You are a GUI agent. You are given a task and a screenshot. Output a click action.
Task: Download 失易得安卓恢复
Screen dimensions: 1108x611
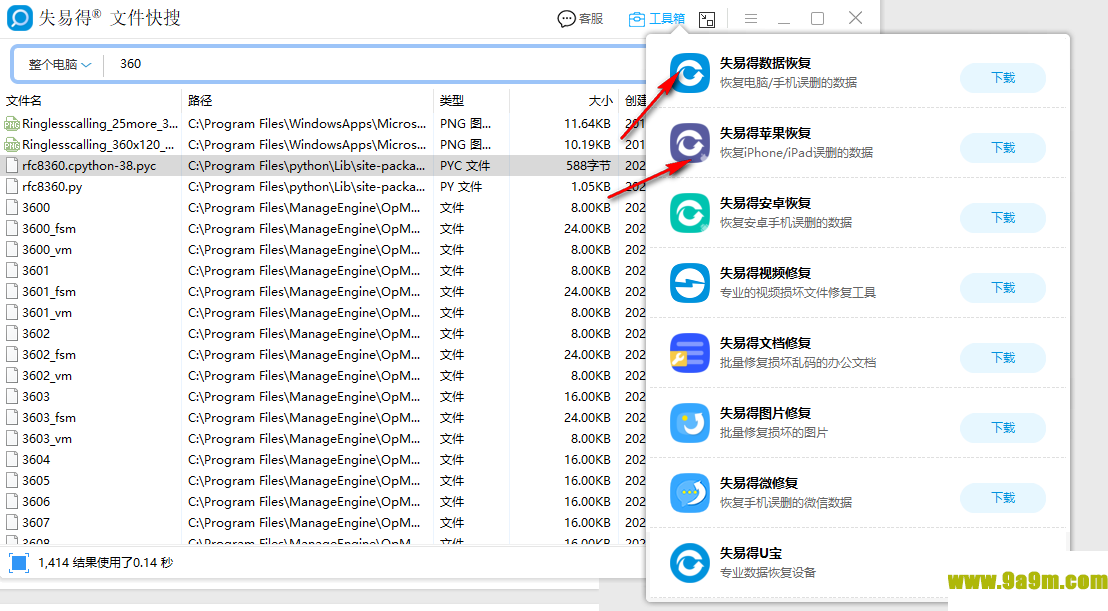[x=1003, y=218]
